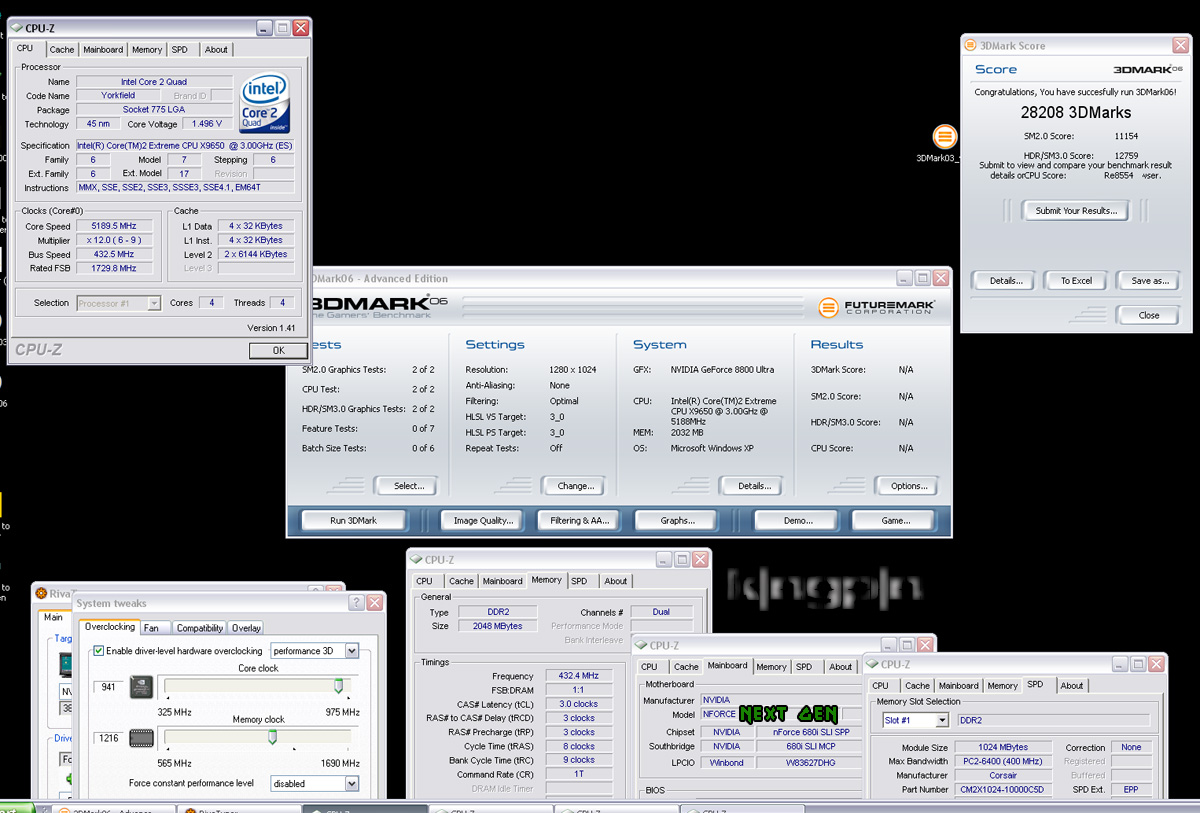Click the 28208 3DMarks score text
Viewport: 1200px width, 813px height.
(x=1075, y=113)
